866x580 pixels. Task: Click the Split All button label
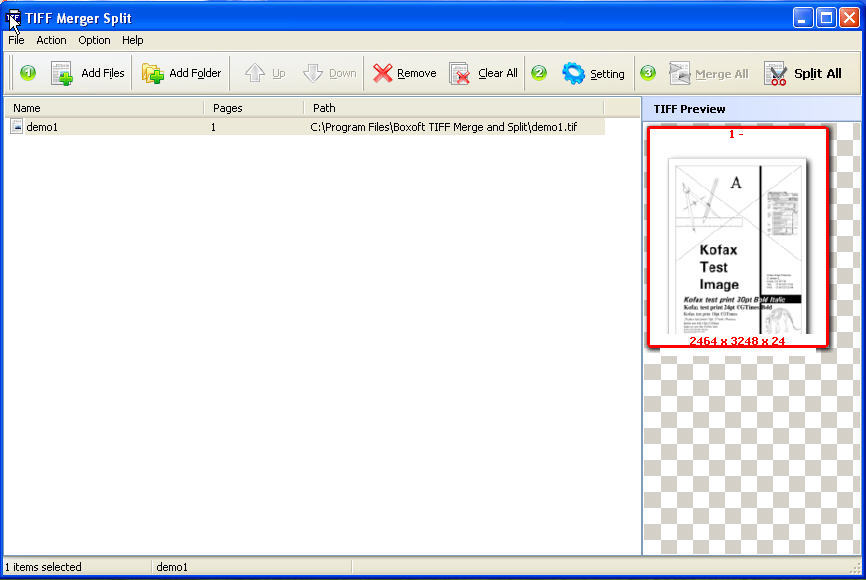[817, 73]
